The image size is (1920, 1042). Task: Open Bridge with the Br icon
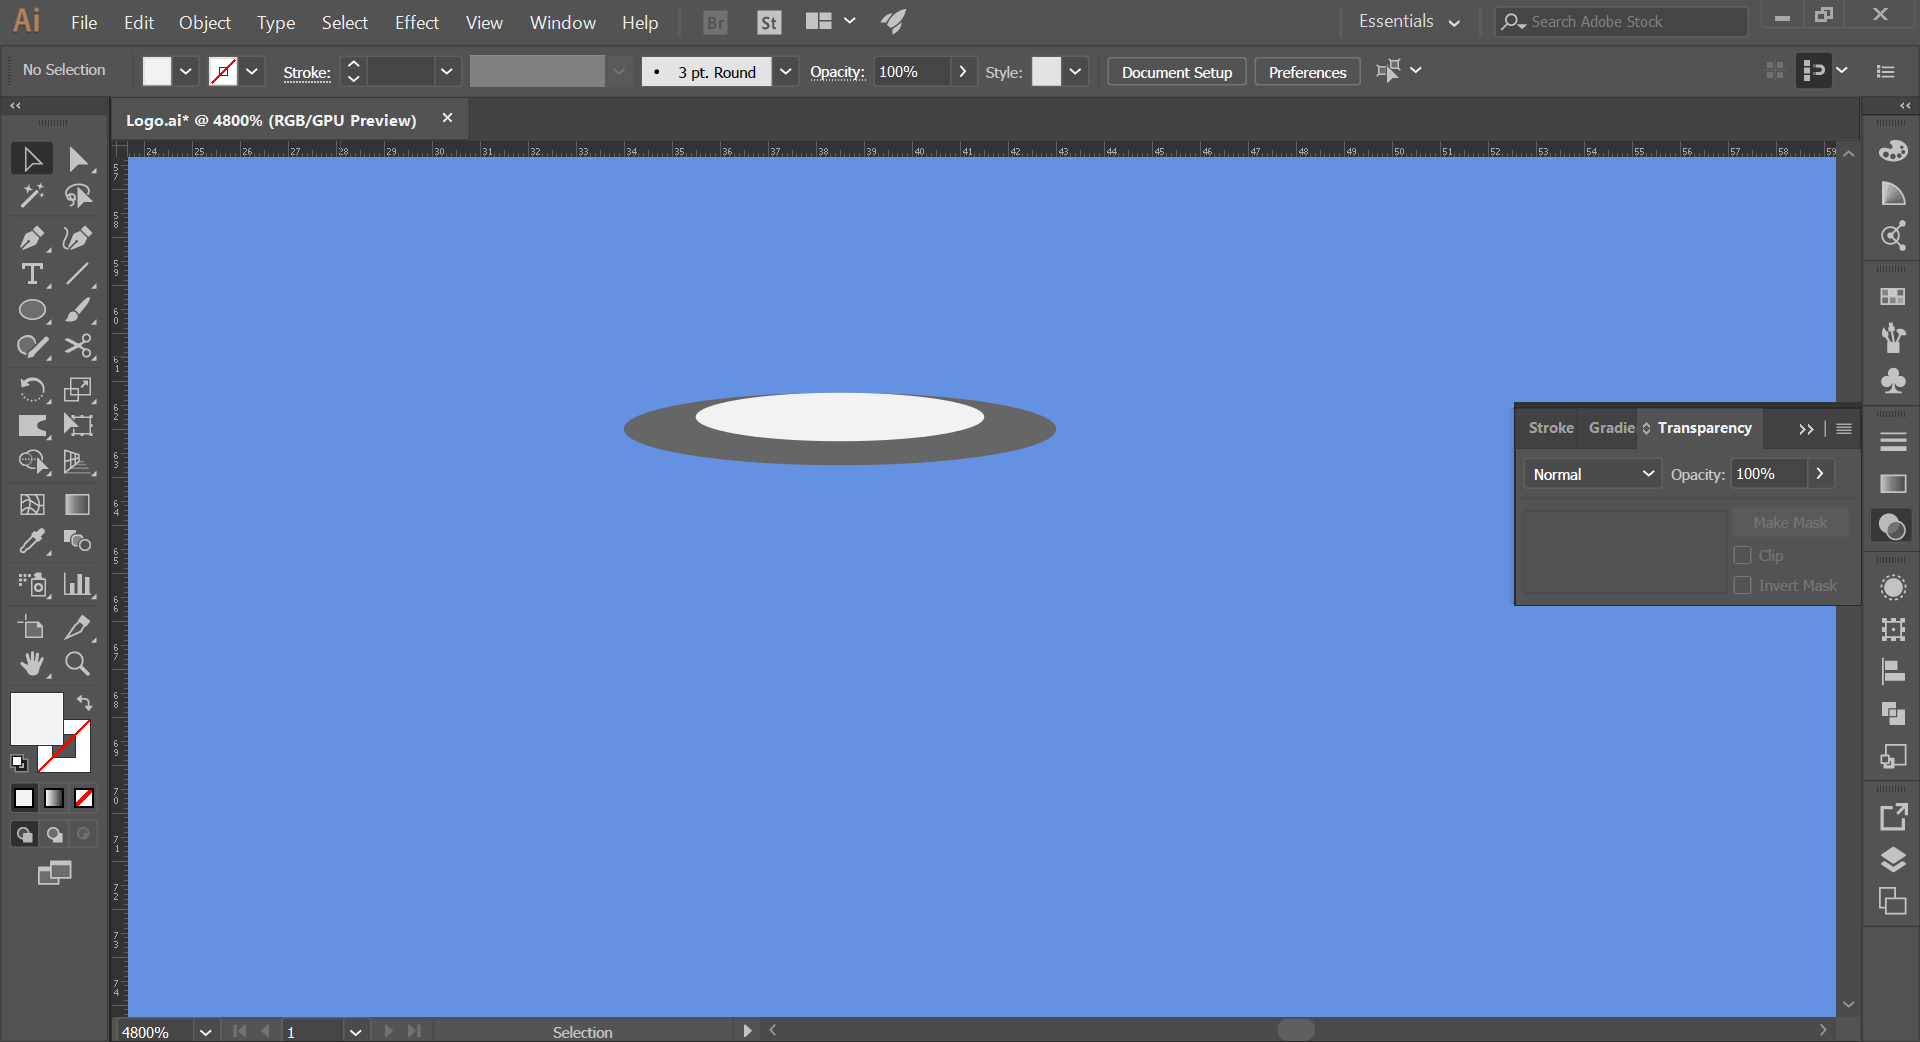716,22
